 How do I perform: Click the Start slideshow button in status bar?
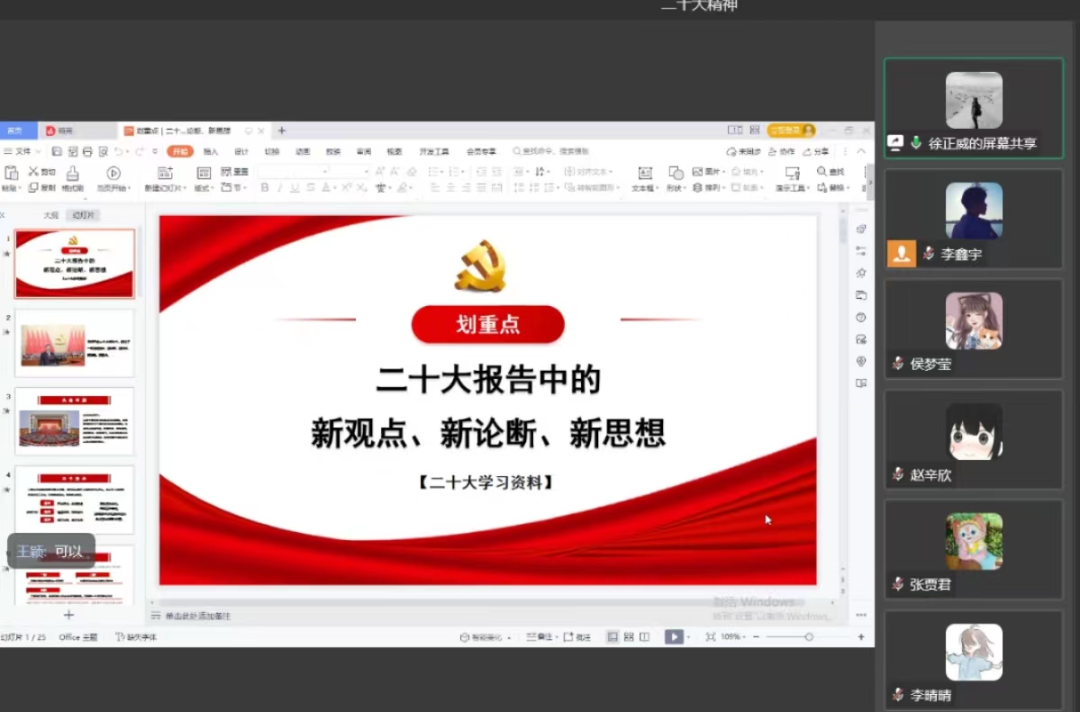click(x=674, y=637)
